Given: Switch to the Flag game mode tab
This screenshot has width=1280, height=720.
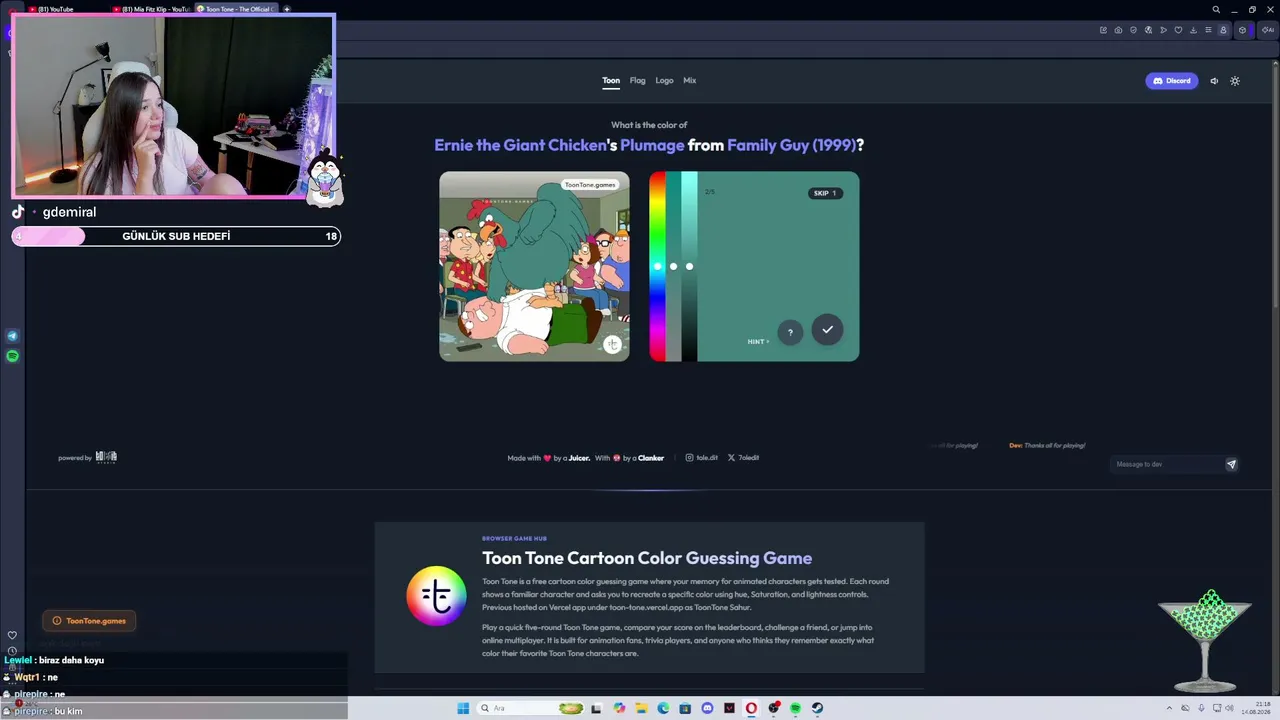Looking at the screenshot, I should tap(637, 81).
